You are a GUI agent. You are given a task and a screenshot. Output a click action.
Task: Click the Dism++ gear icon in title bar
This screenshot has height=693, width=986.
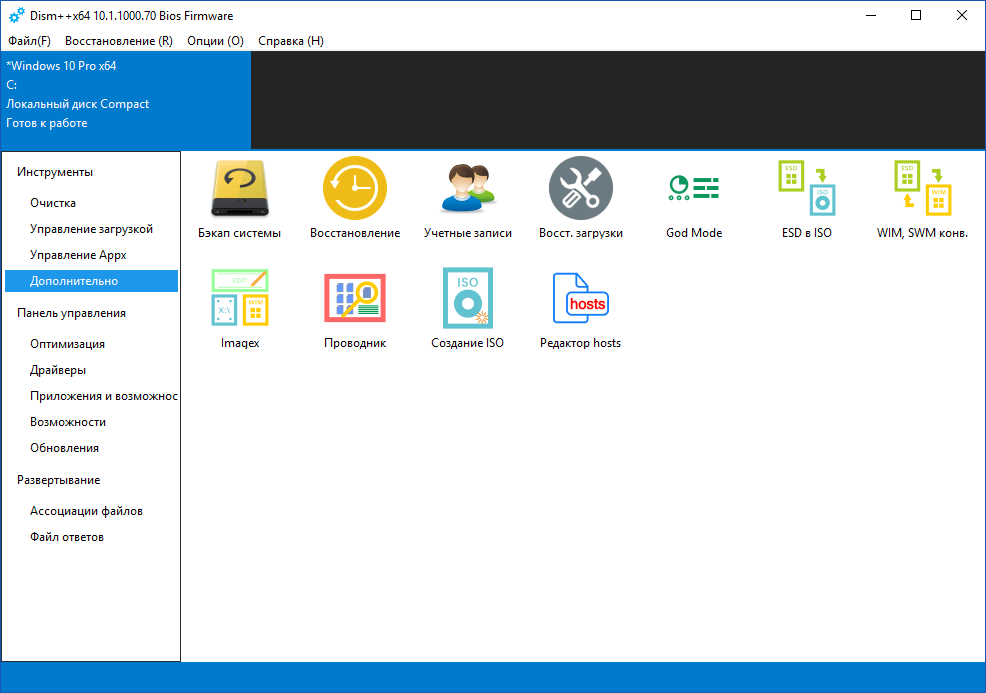pos(17,15)
